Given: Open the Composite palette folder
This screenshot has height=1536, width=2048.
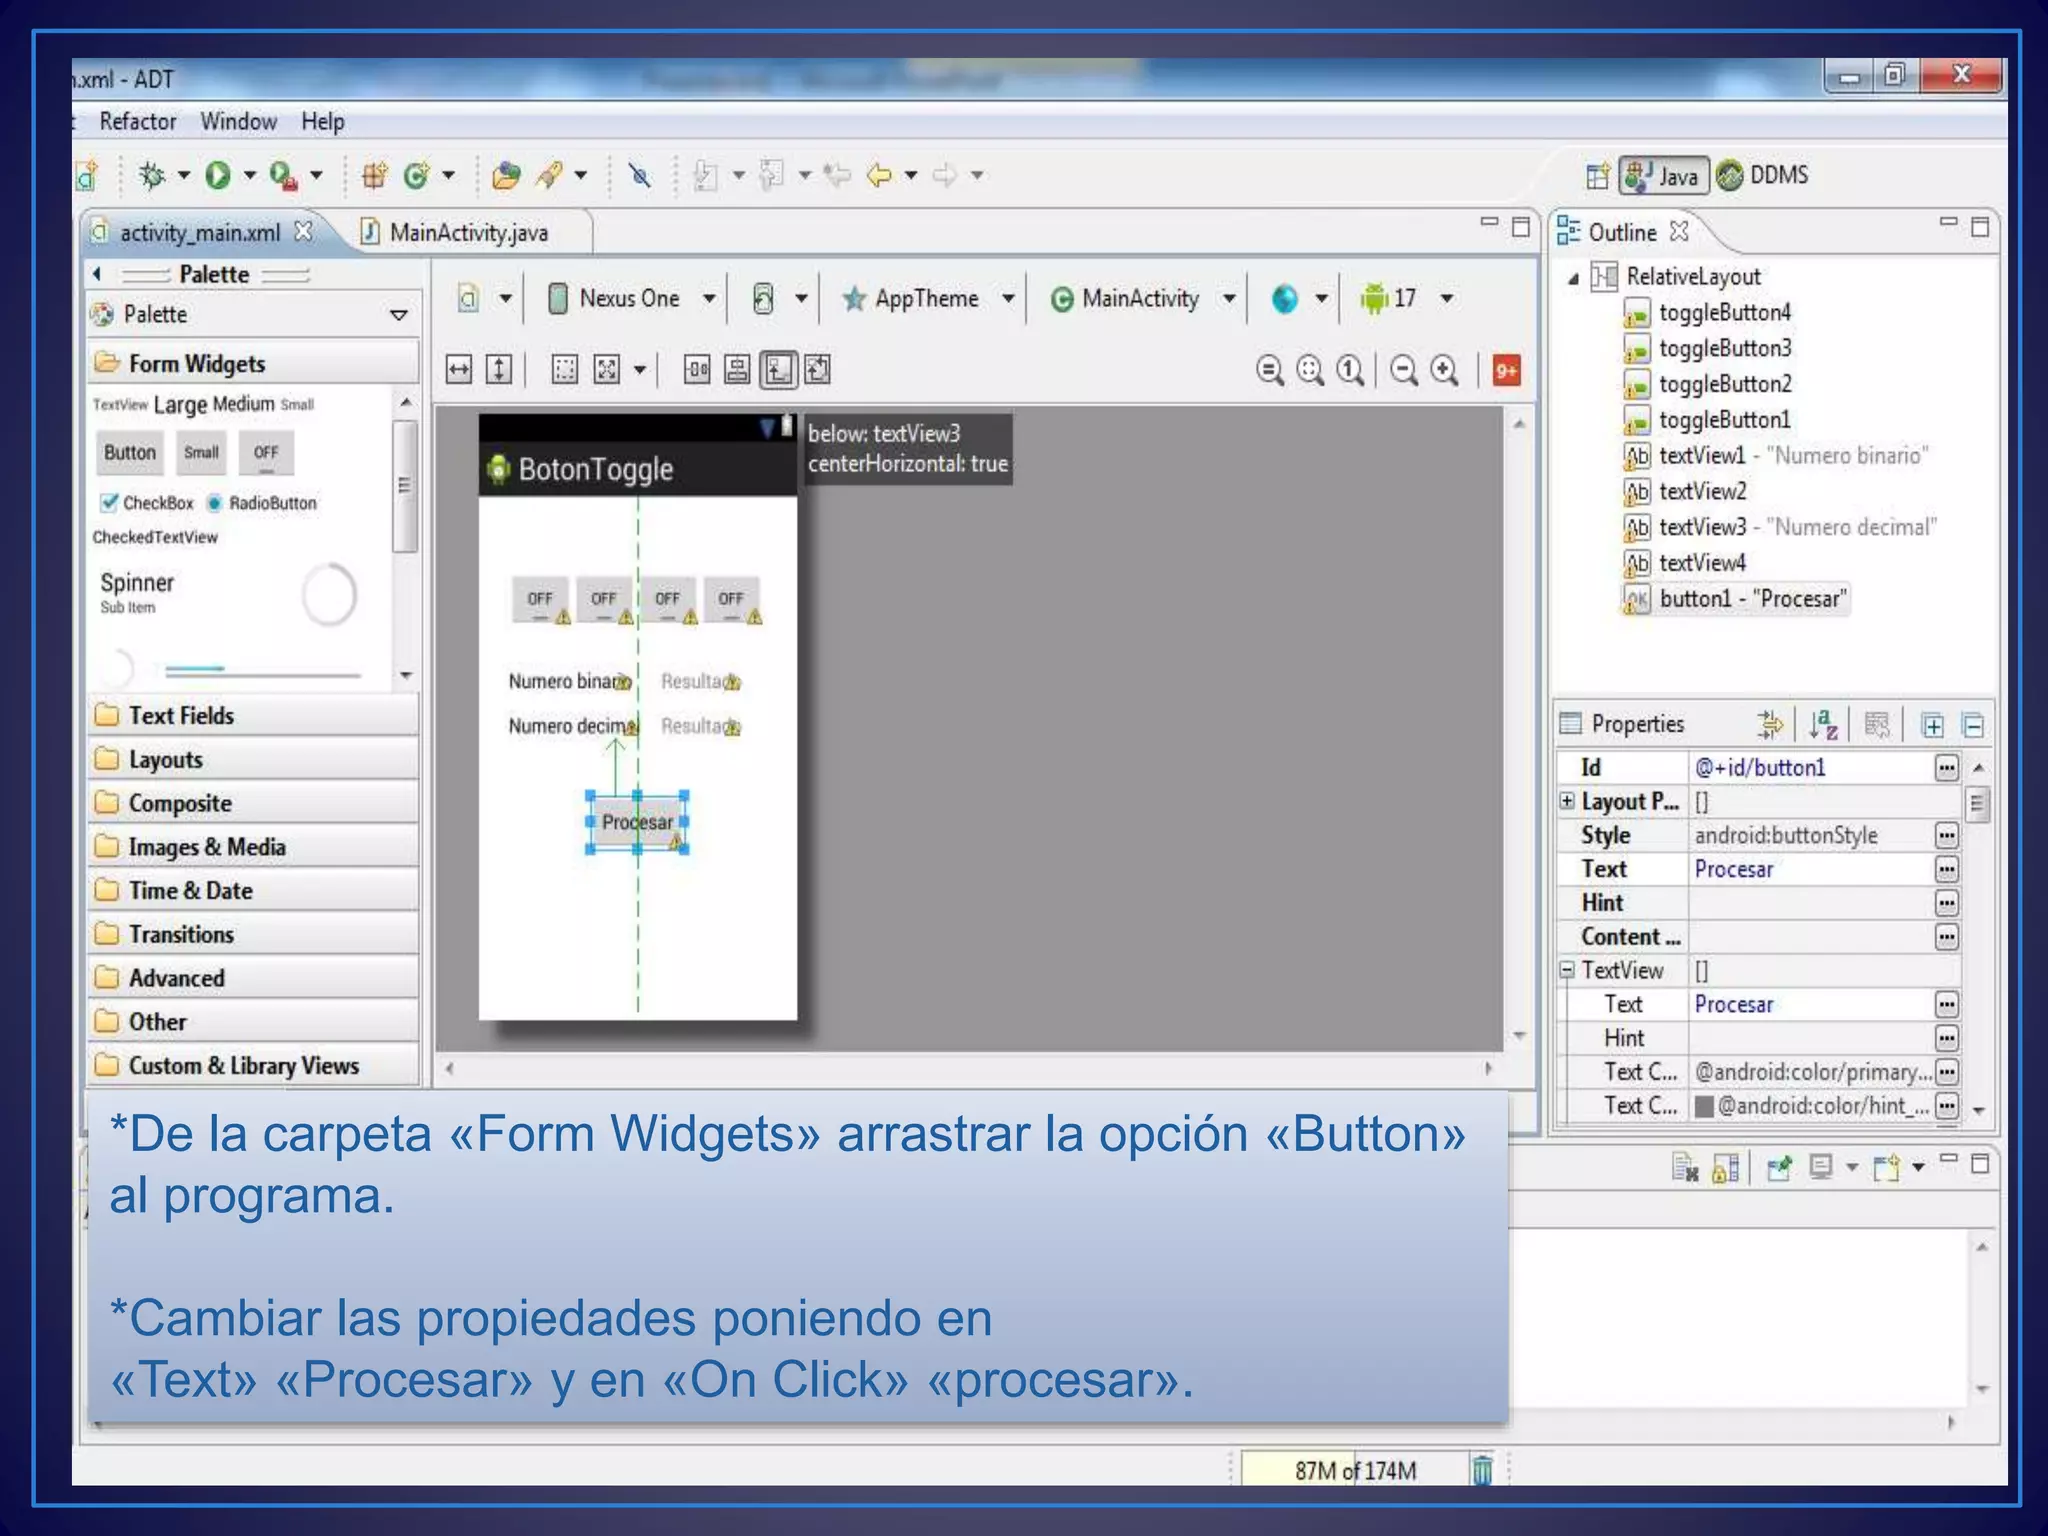Looking at the screenshot, I should (253, 803).
